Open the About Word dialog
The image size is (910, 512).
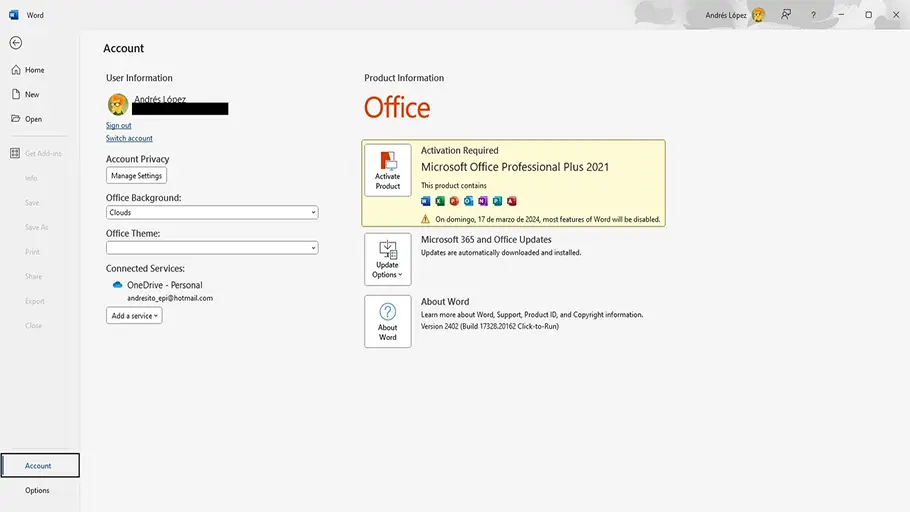387,321
